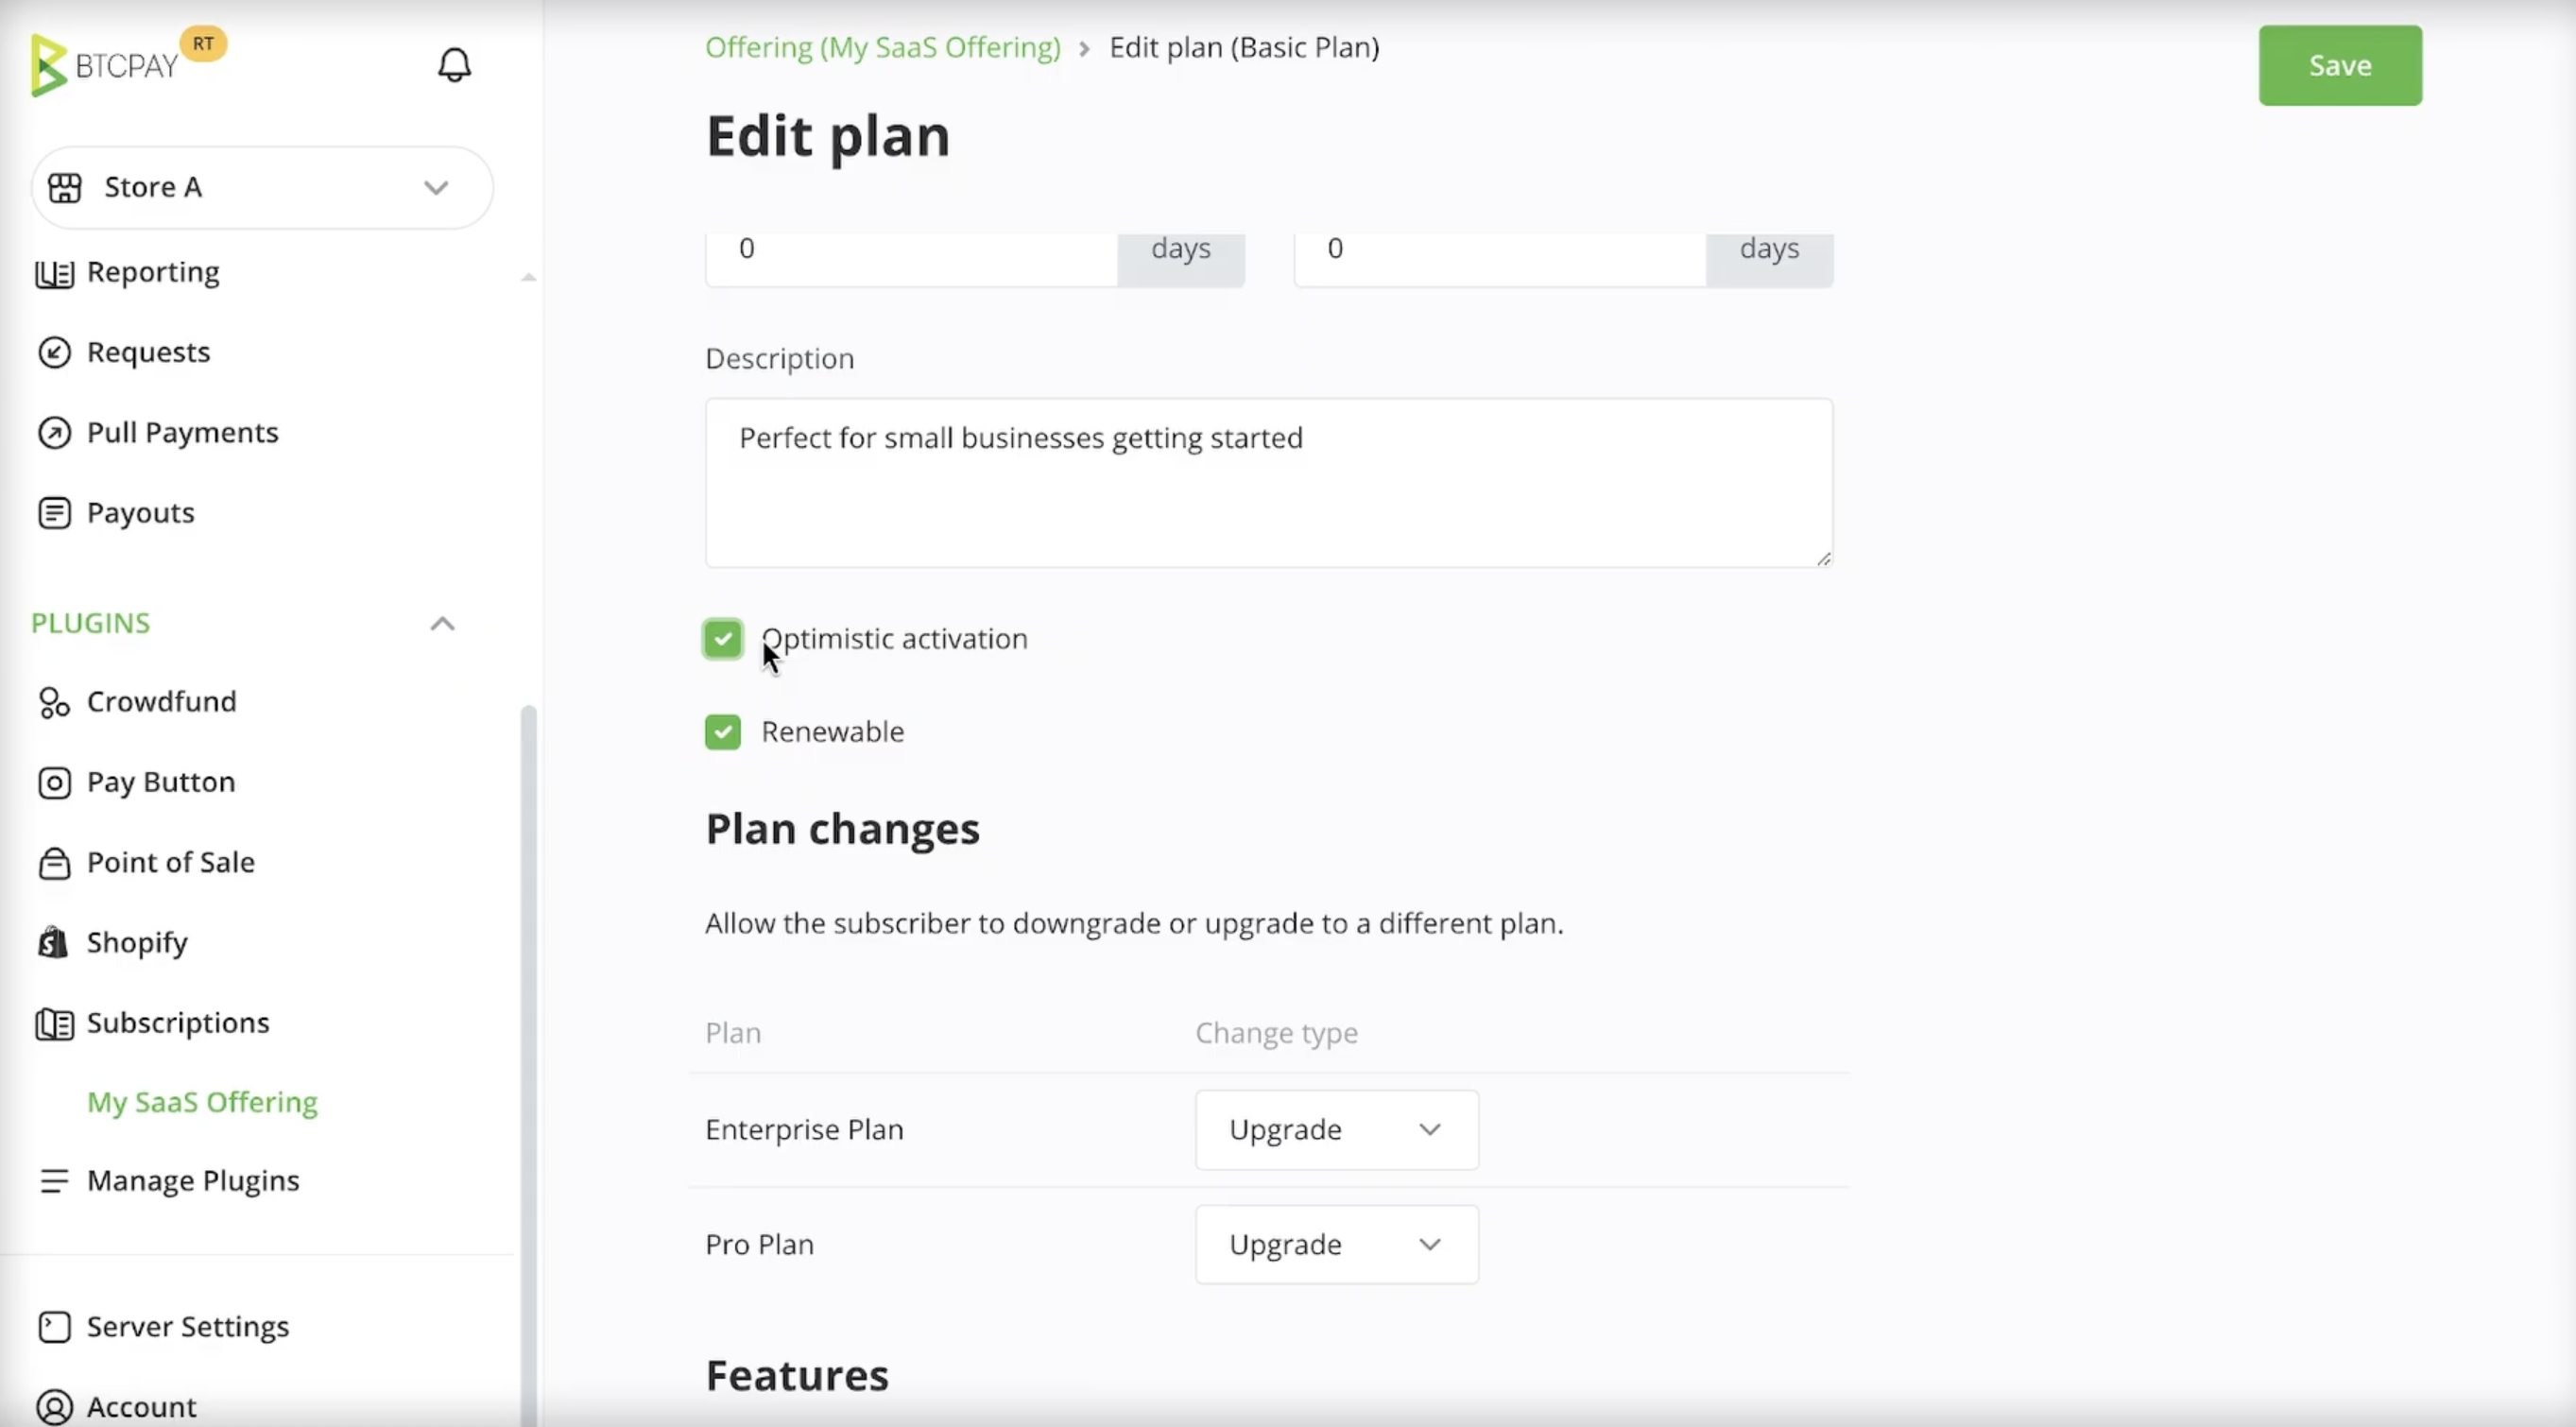
Task: Go to Payouts
Action: (141, 512)
